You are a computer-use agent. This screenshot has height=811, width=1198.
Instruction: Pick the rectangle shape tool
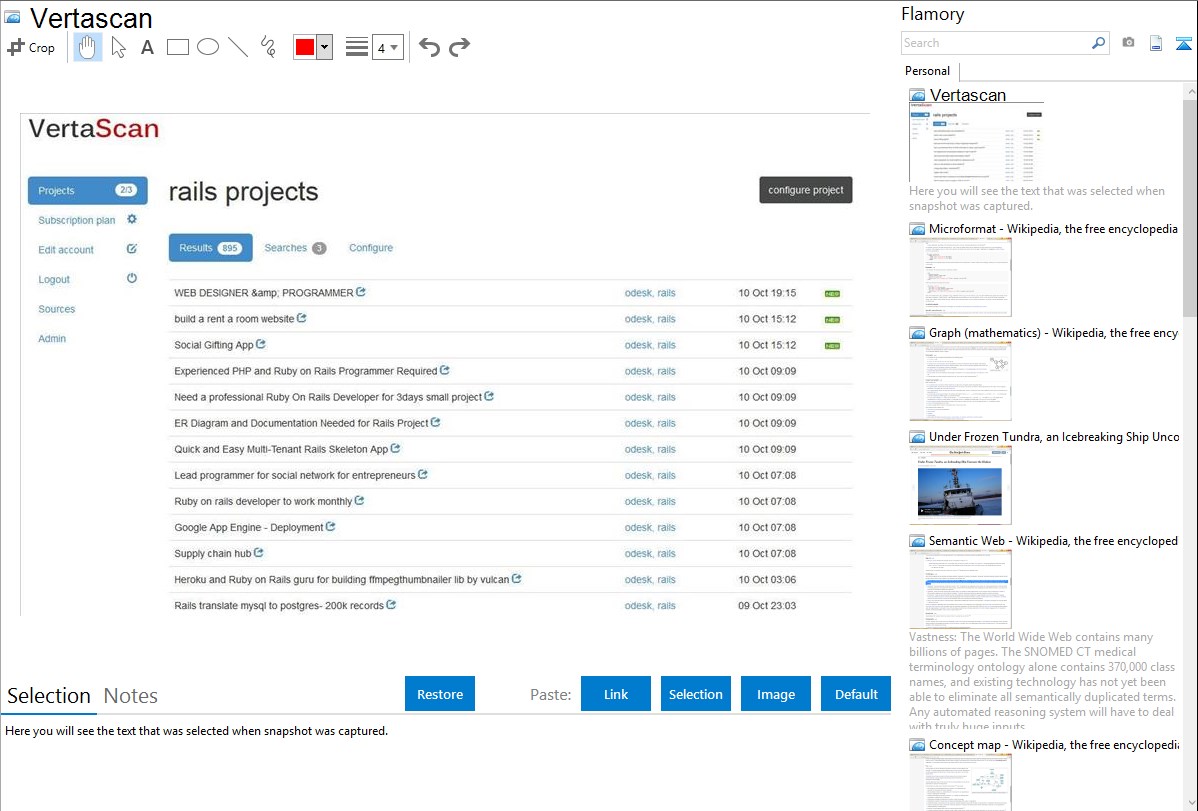pyautogui.click(x=178, y=47)
